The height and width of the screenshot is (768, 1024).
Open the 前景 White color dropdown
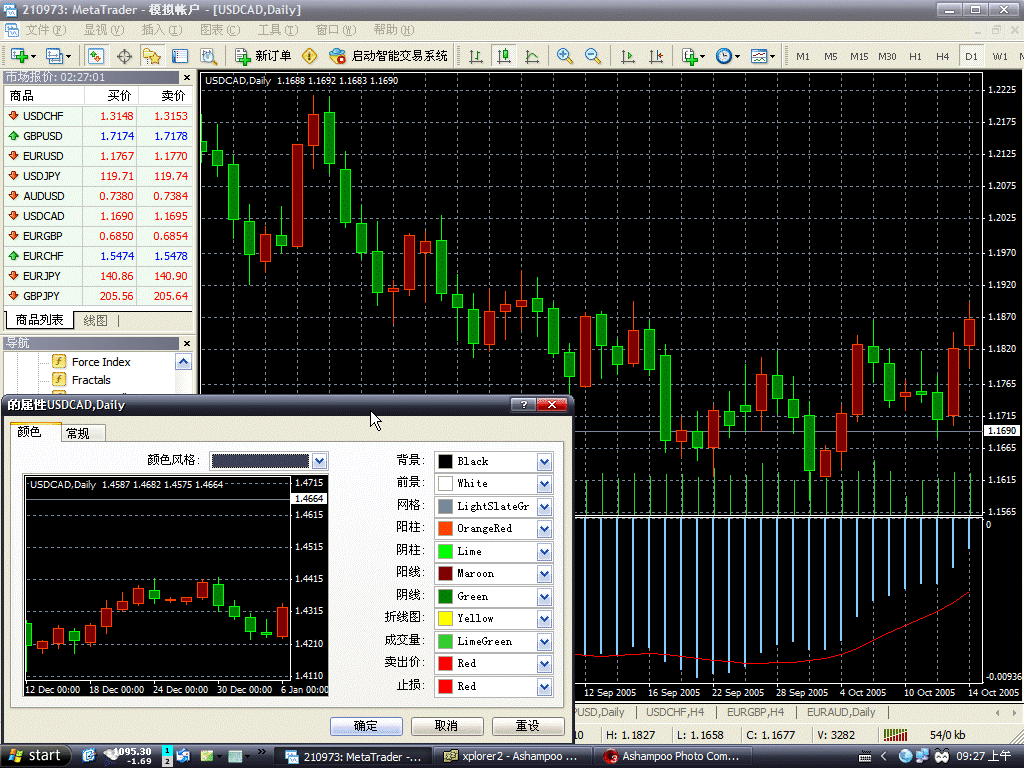pos(545,484)
